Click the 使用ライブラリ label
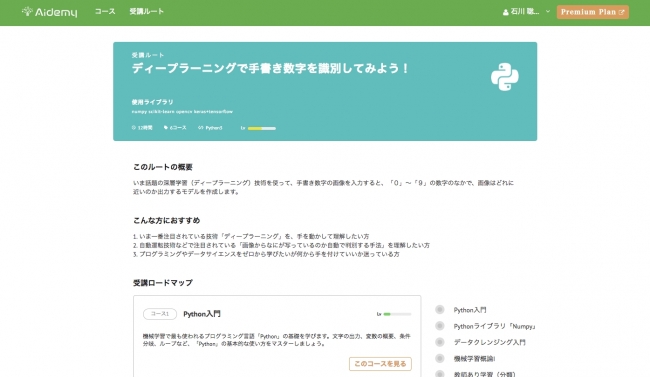Viewport: 650px width, 377px height. [x=152, y=102]
